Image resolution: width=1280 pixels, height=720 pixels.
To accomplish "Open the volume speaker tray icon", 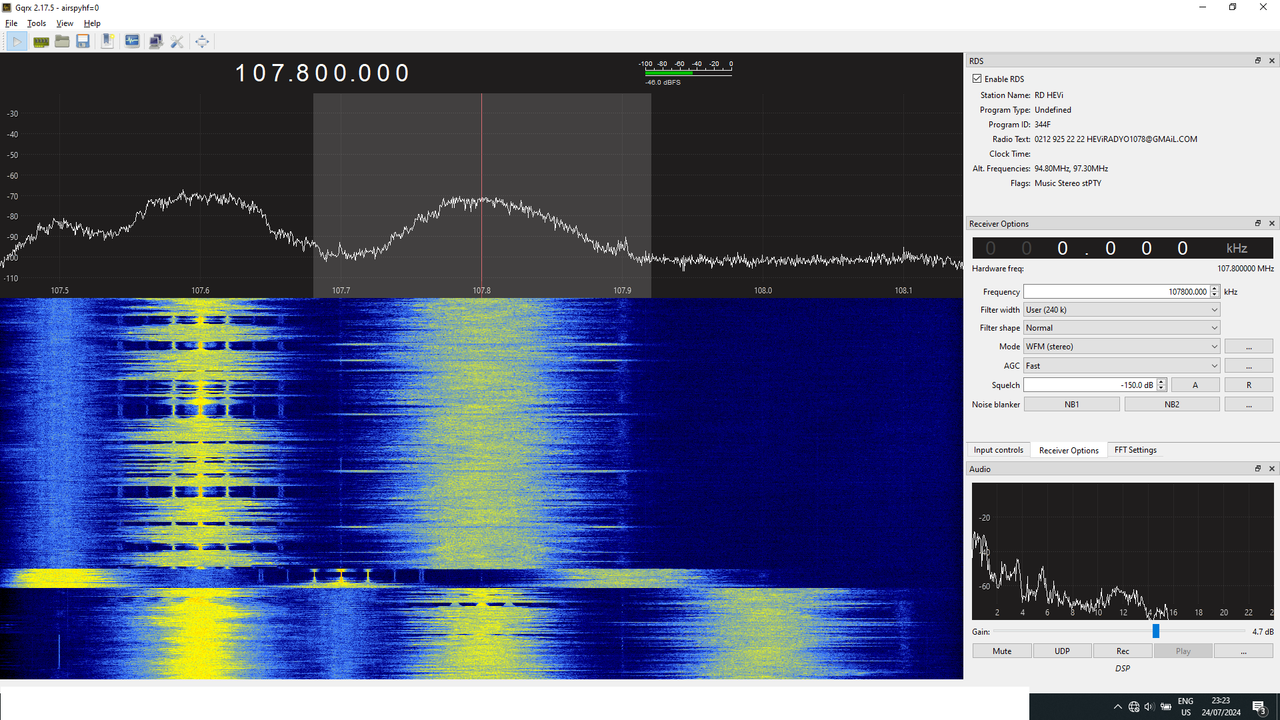I will click(x=1149, y=707).
